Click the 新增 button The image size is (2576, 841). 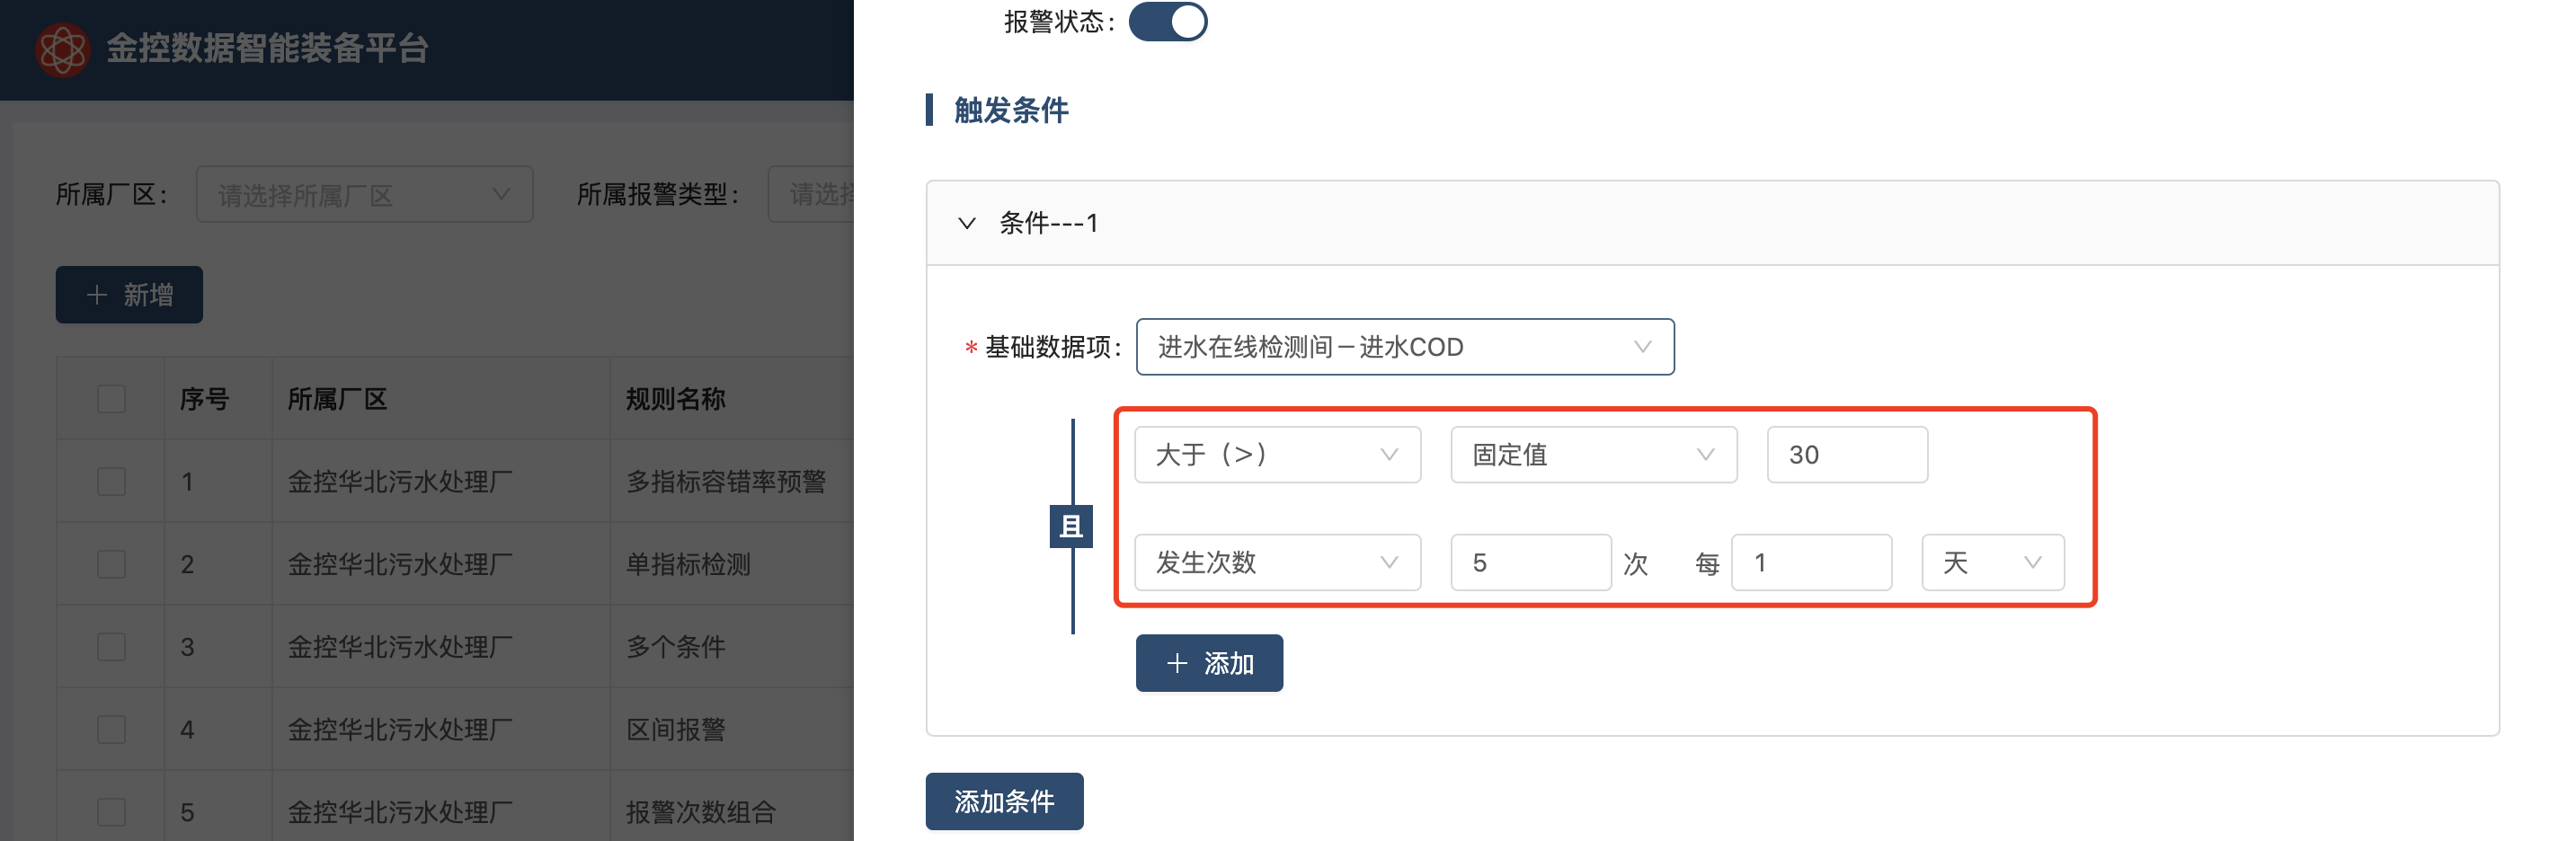coord(129,295)
